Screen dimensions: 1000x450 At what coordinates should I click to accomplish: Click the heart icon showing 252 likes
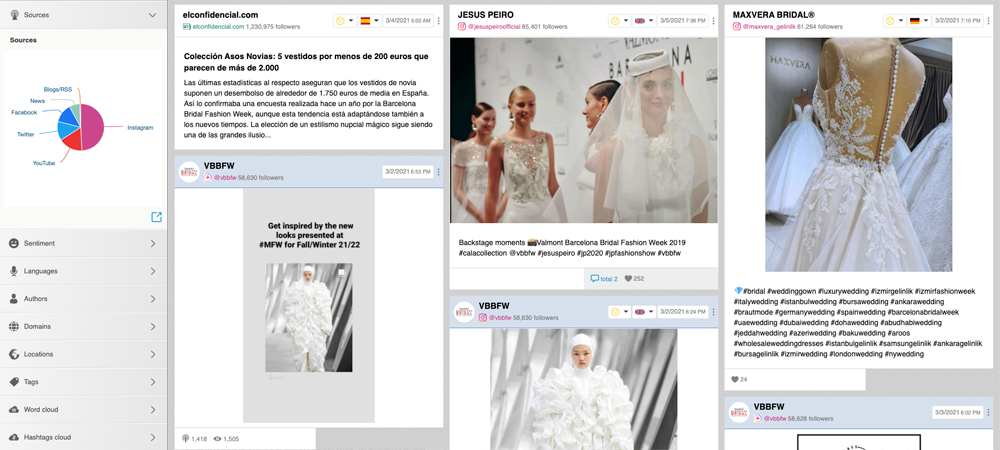click(x=628, y=279)
